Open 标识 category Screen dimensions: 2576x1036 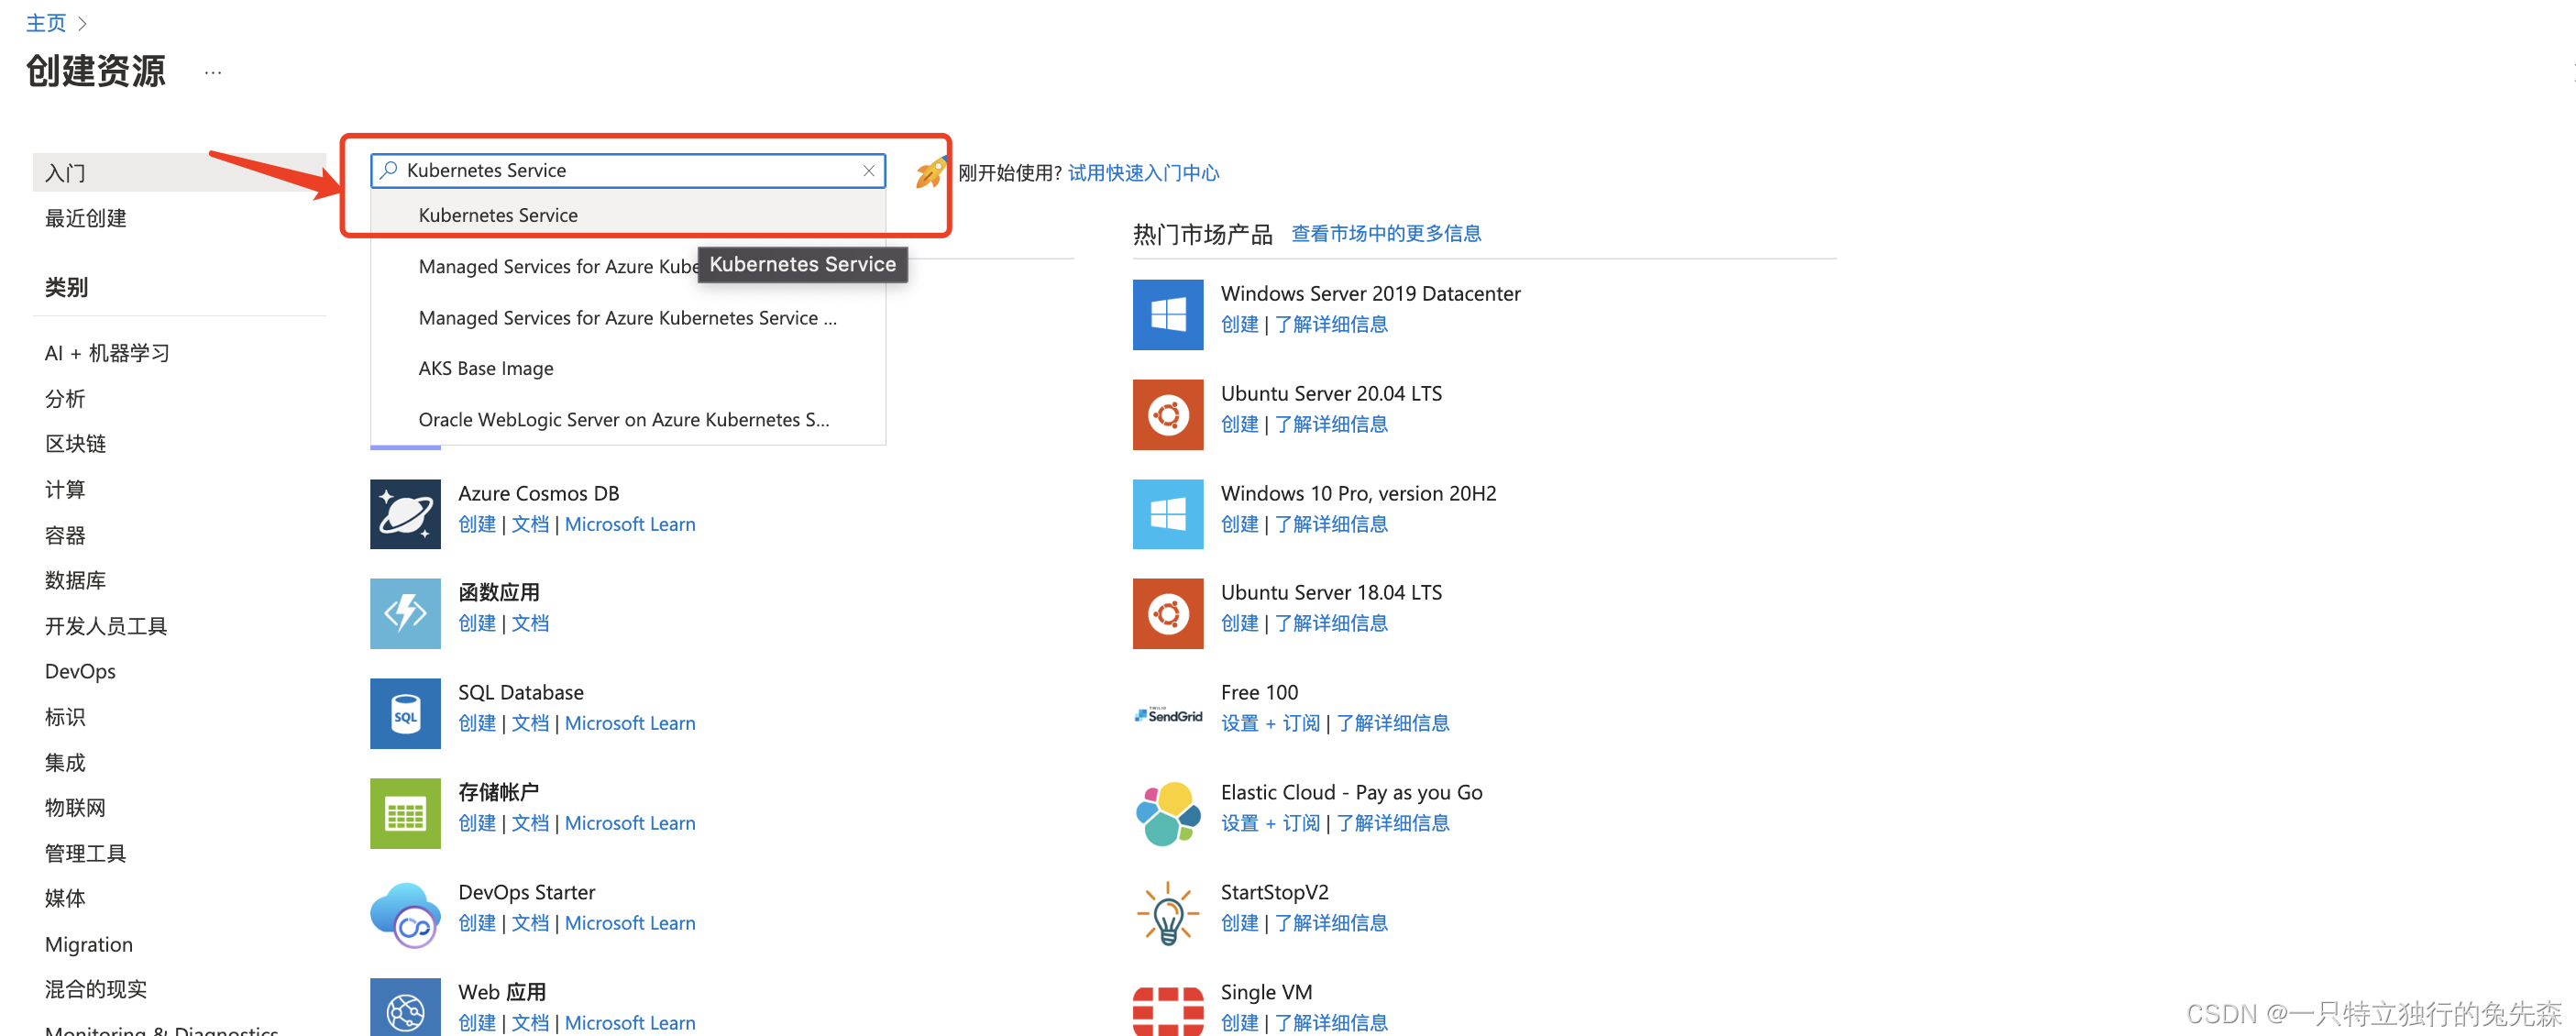click(x=65, y=717)
